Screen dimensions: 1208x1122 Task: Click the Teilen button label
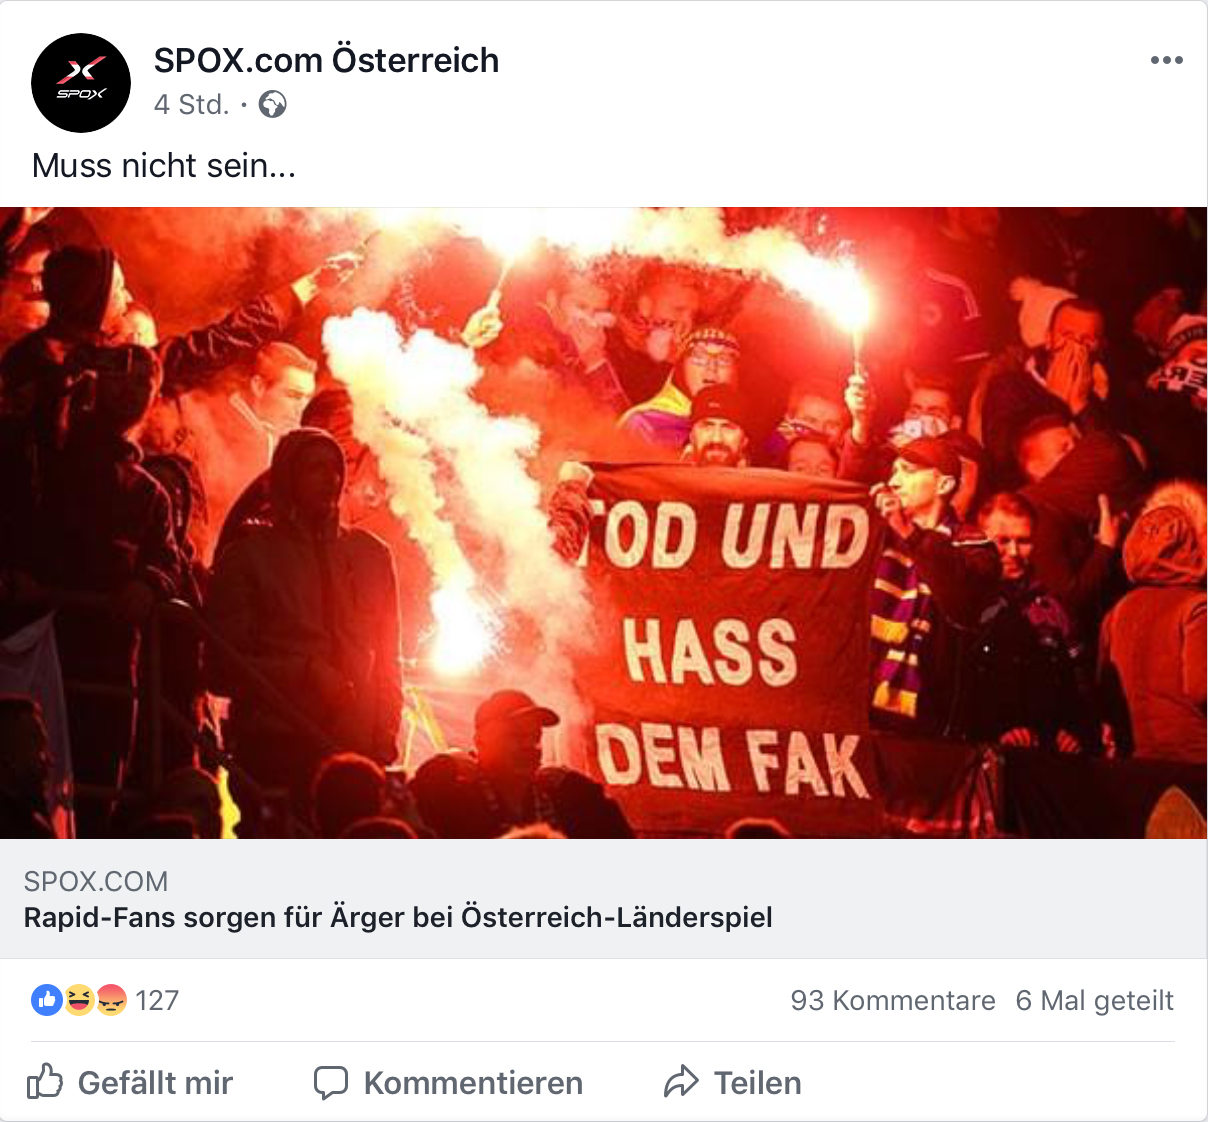(x=757, y=1083)
